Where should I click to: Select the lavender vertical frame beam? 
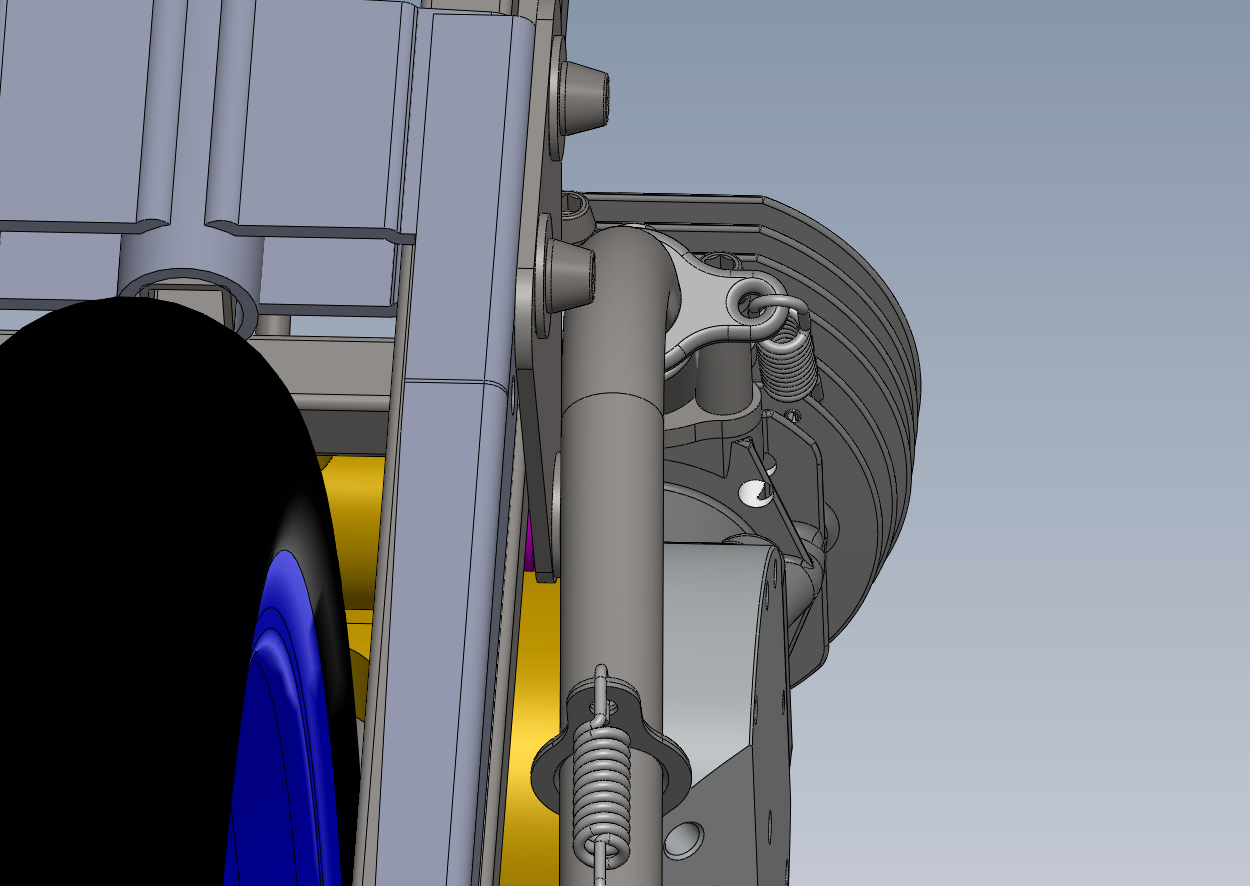[450, 500]
